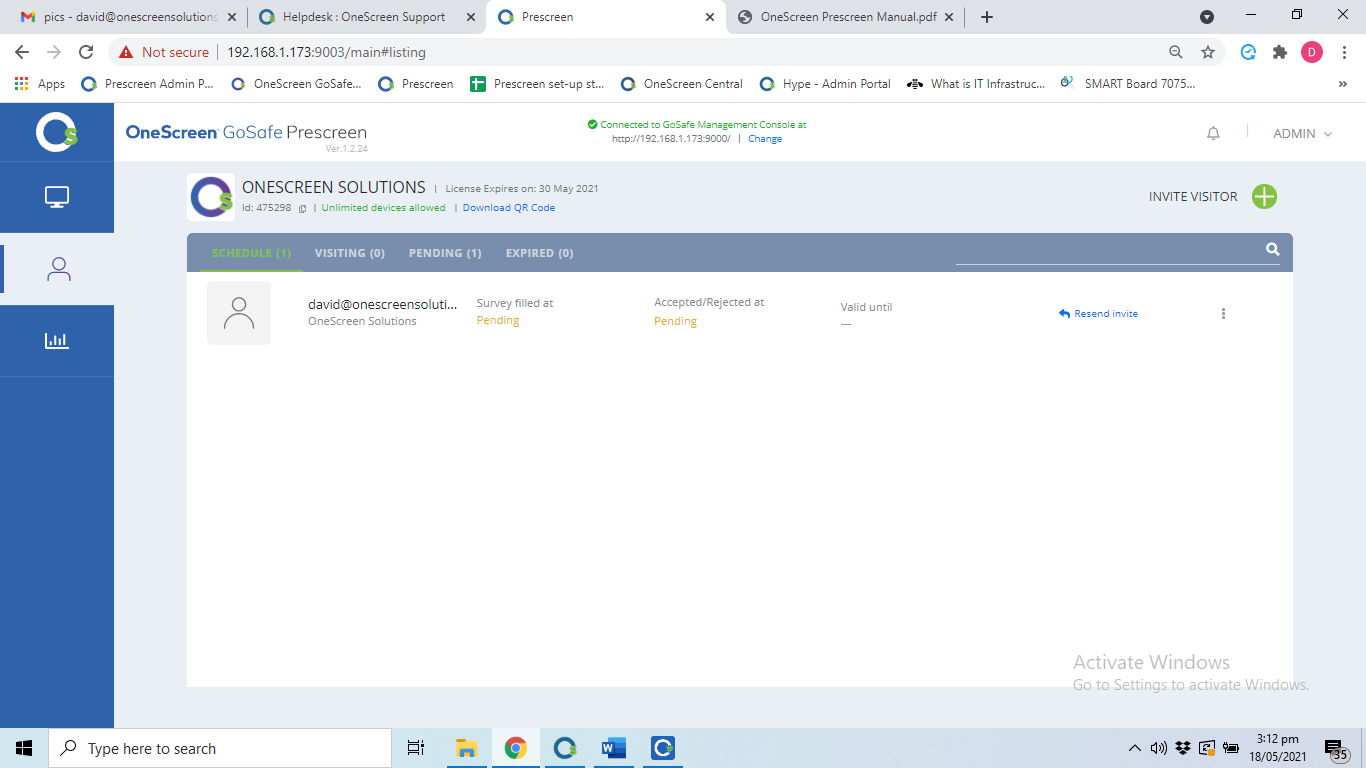Image resolution: width=1366 pixels, height=768 pixels.
Task: Open the browser zoom magnifier icon
Action: pos(1176,52)
